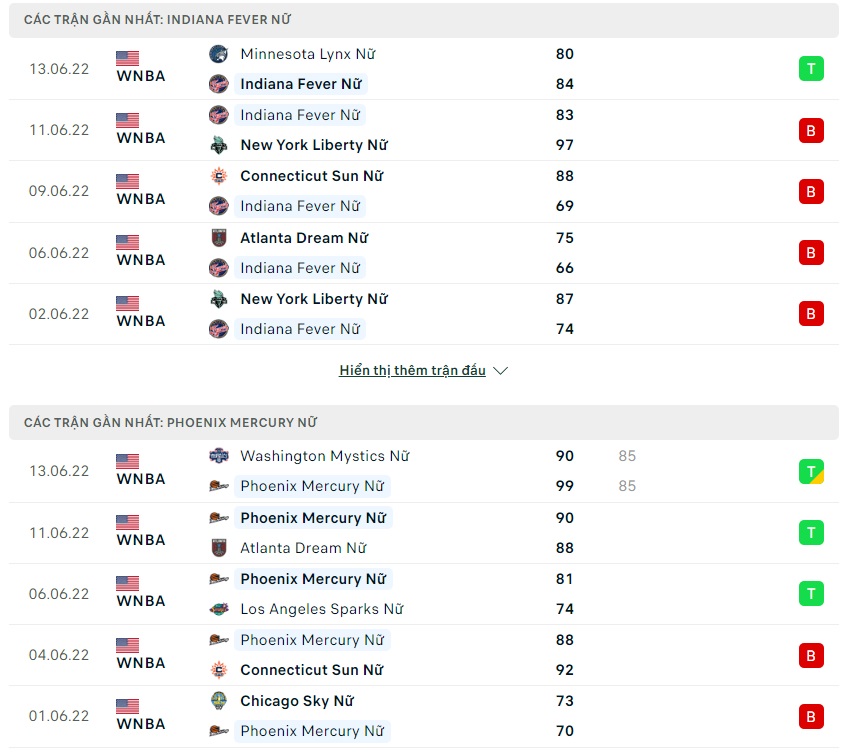Open 'Hiển thị thêm trận đấu' link
Image resolution: width=847 pixels, height=752 pixels.
tap(412, 371)
